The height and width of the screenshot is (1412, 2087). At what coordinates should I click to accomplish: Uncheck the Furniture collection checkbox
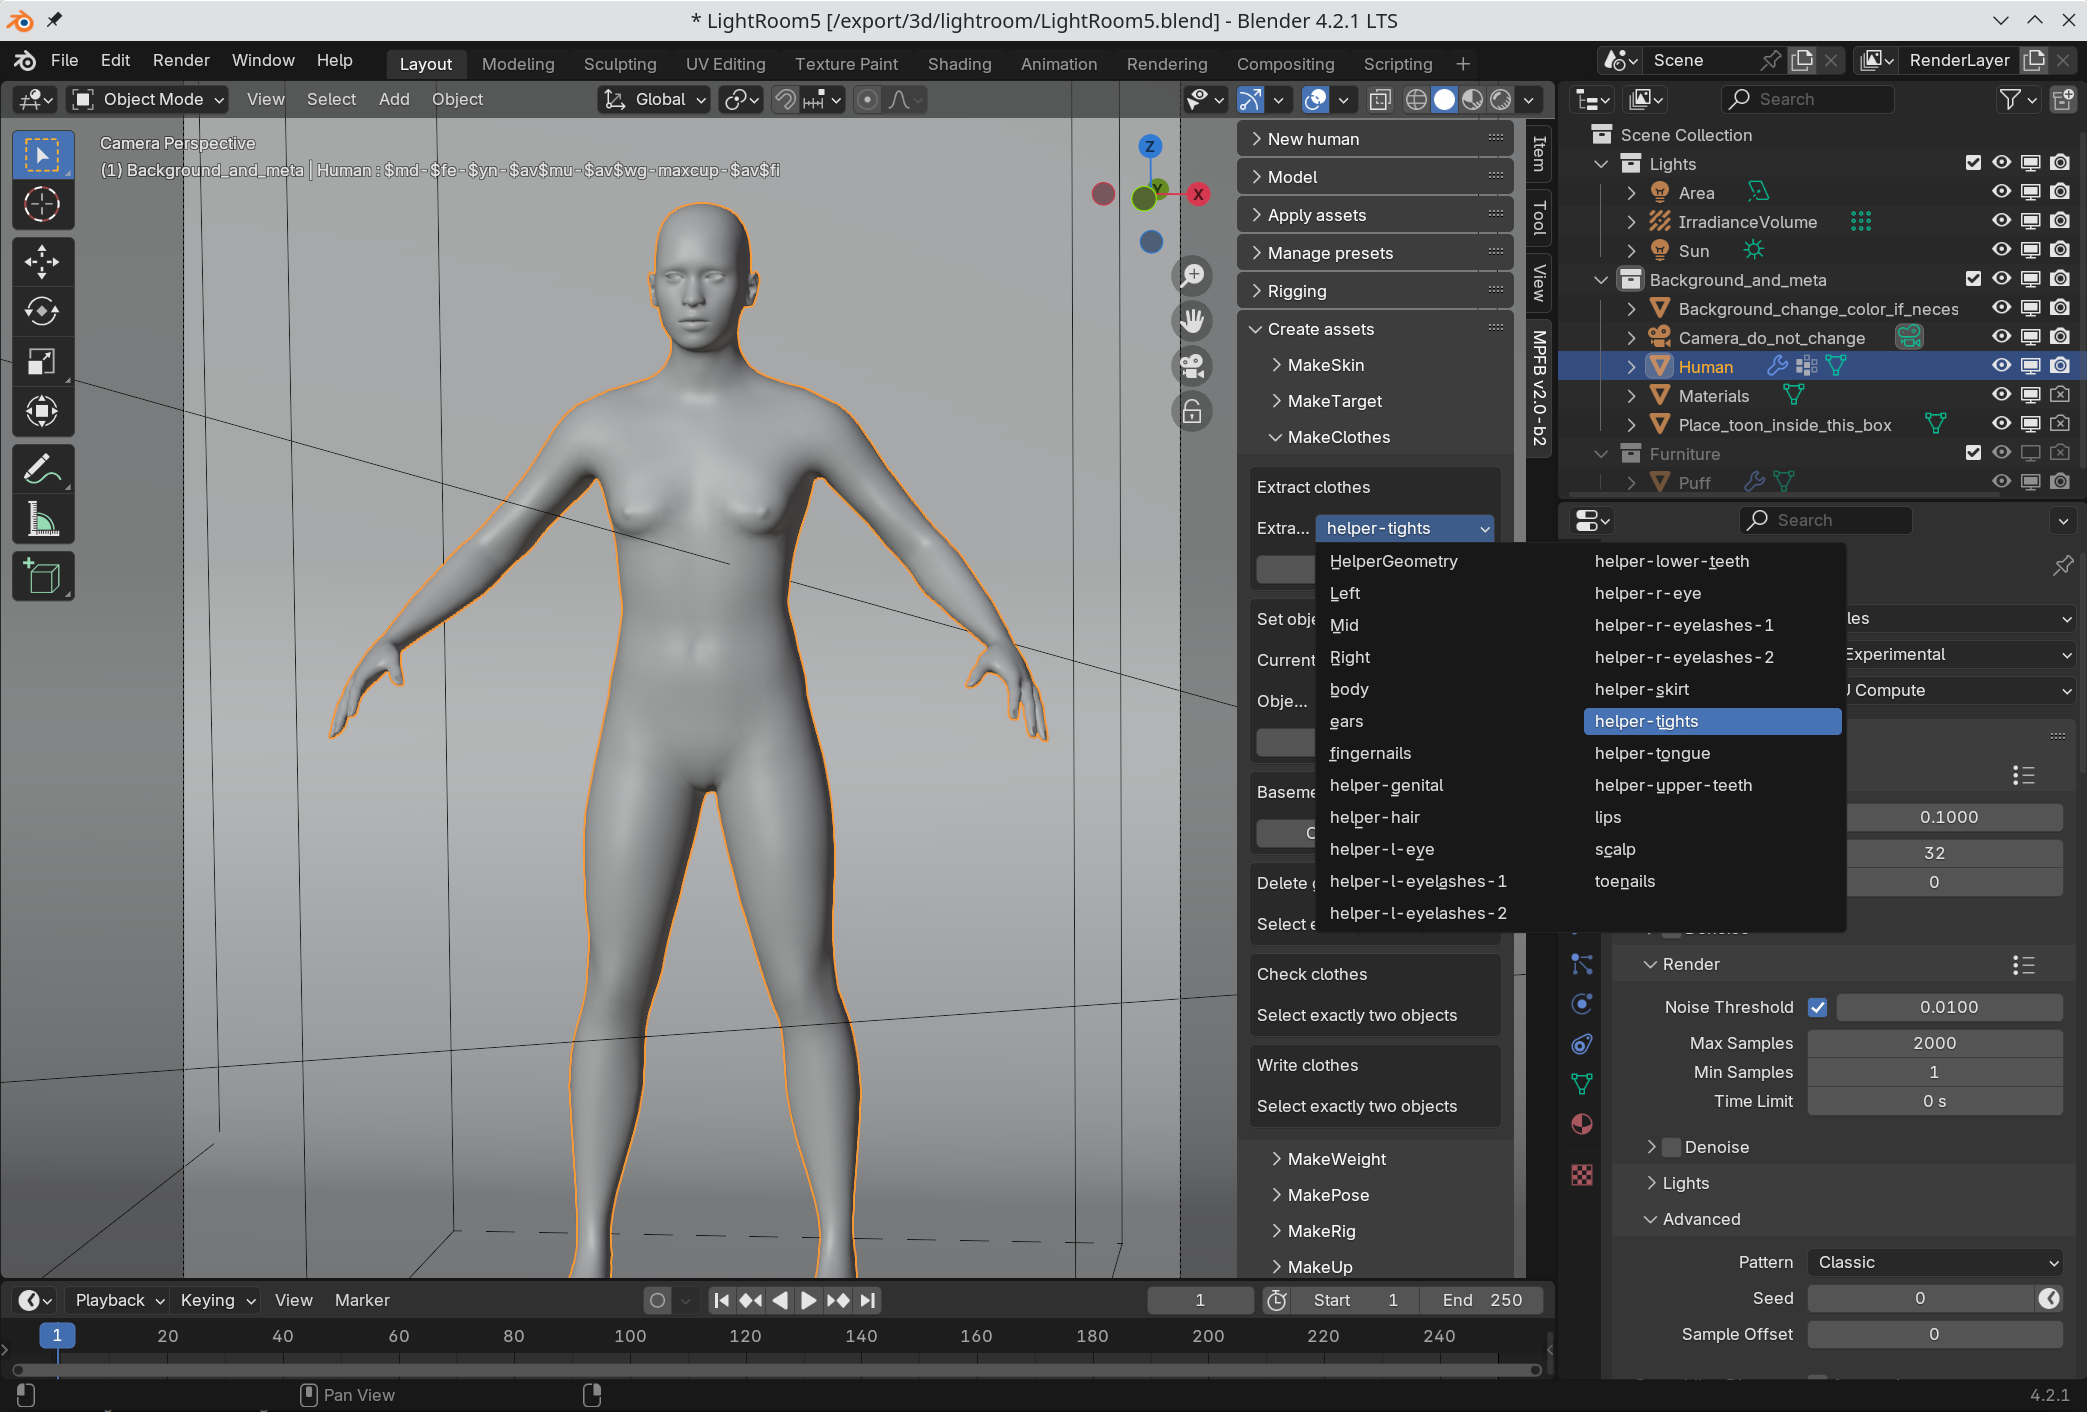point(1973,453)
